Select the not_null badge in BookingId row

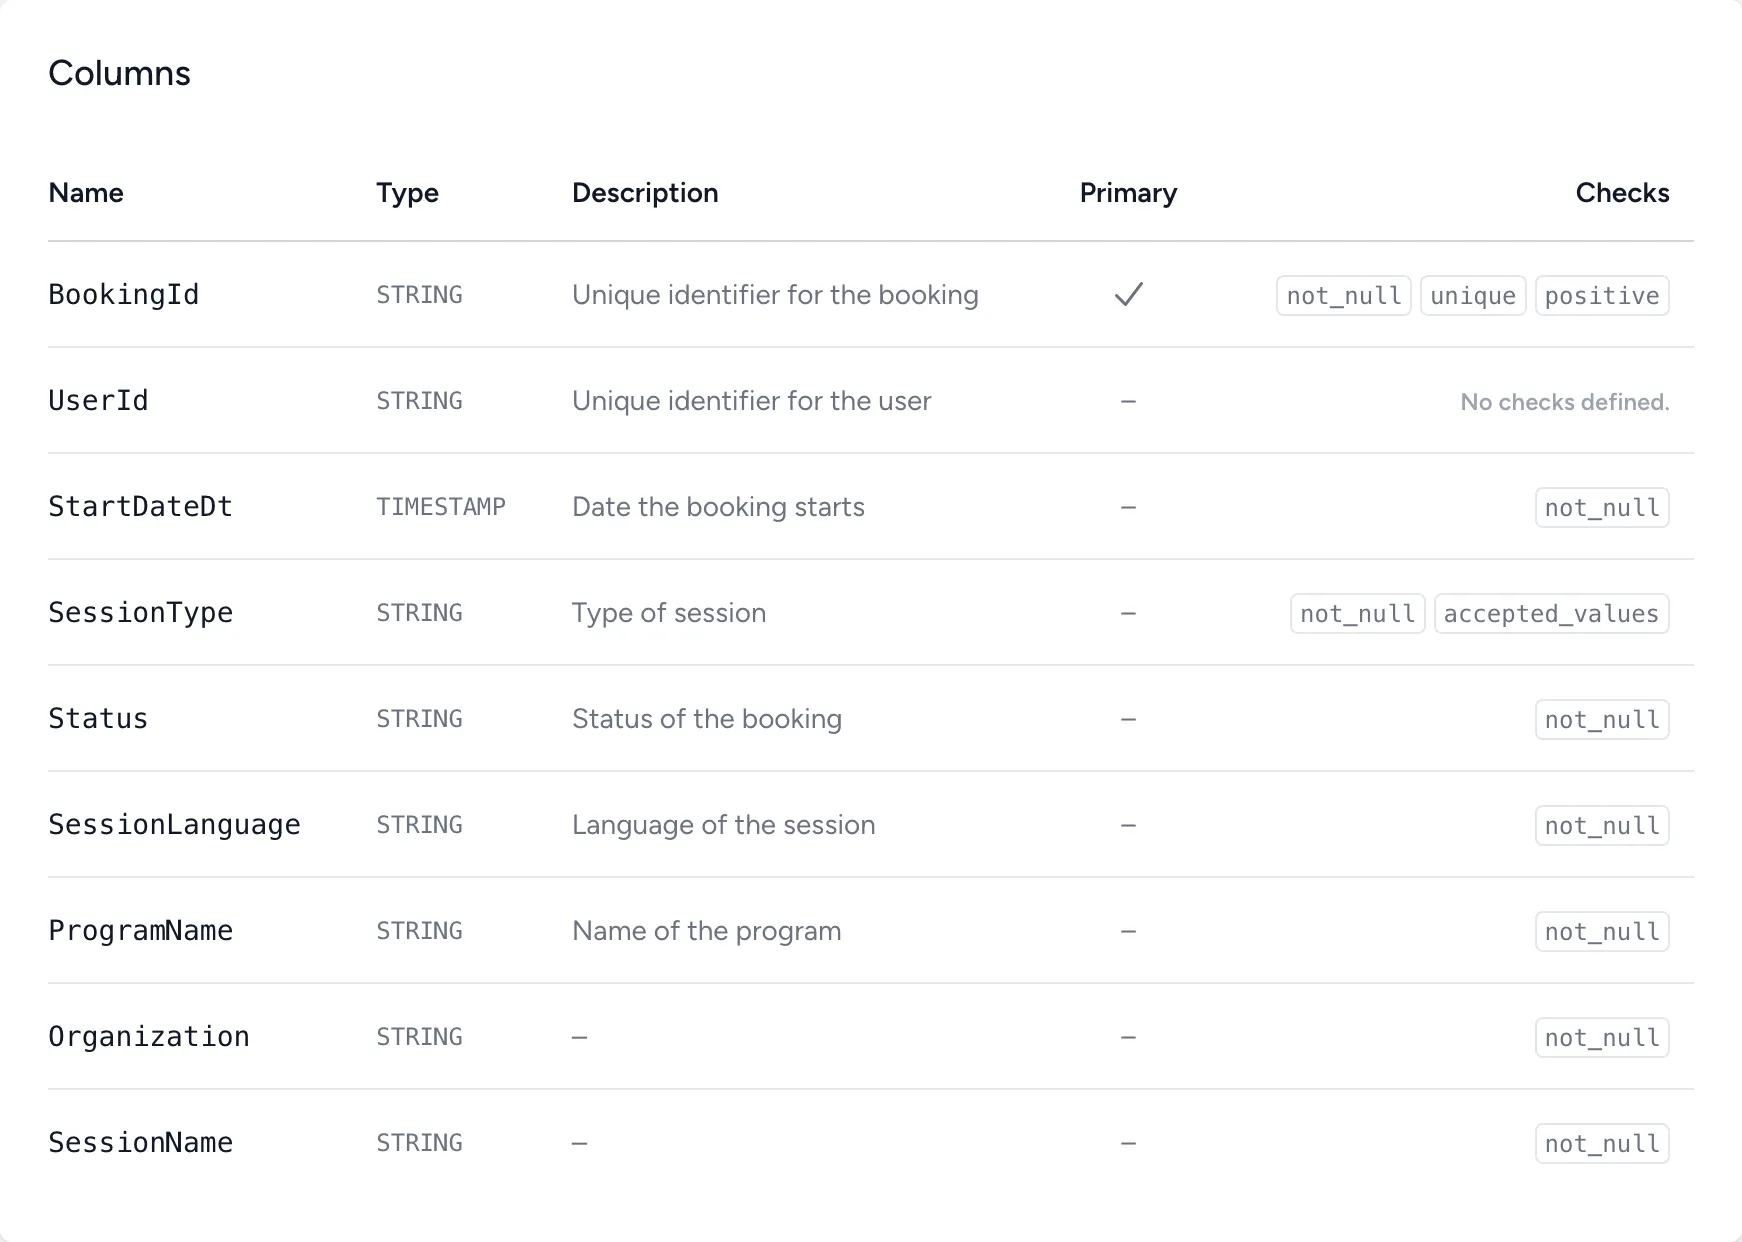[x=1343, y=296]
